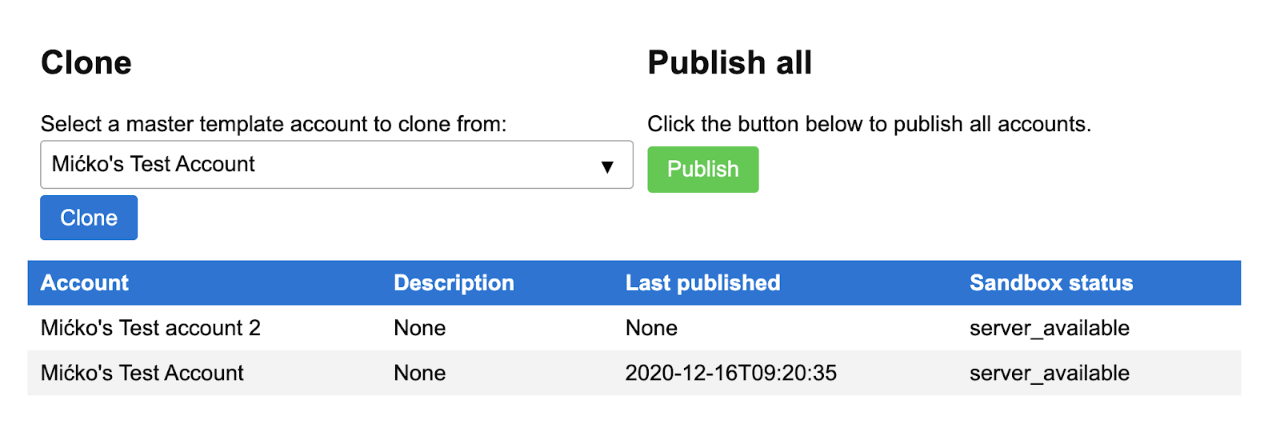Image resolution: width=1280 pixels, height=428 pixels.
Task: Click the Clone section heading
Action: 86,63
